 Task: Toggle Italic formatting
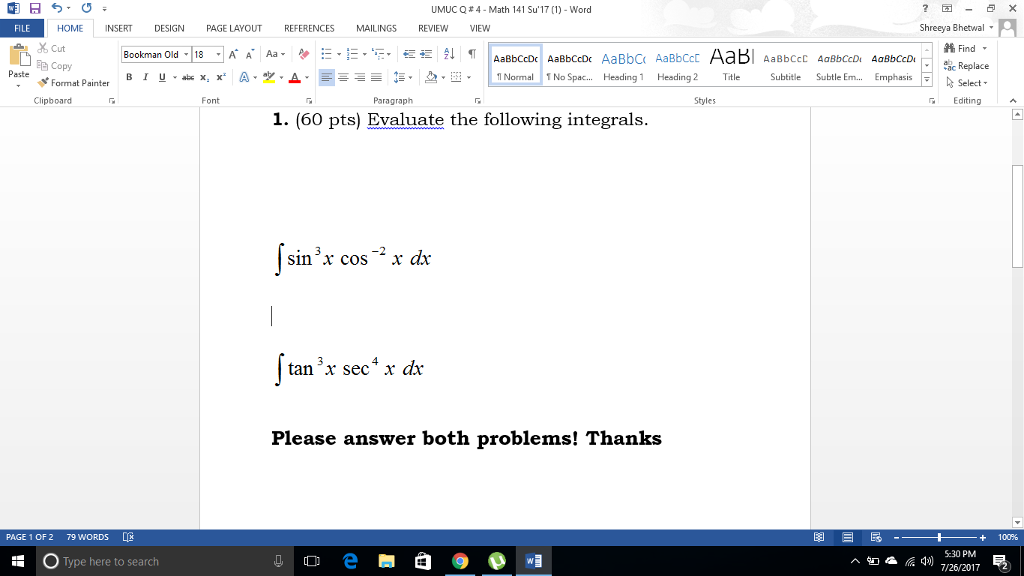[x=145, y=77]
